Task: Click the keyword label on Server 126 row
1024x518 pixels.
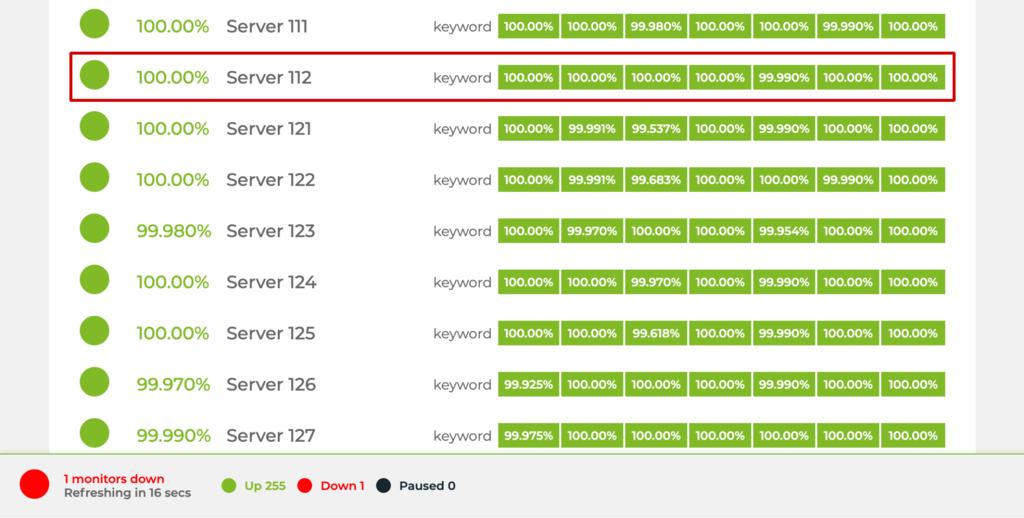Action: (462, 385)
